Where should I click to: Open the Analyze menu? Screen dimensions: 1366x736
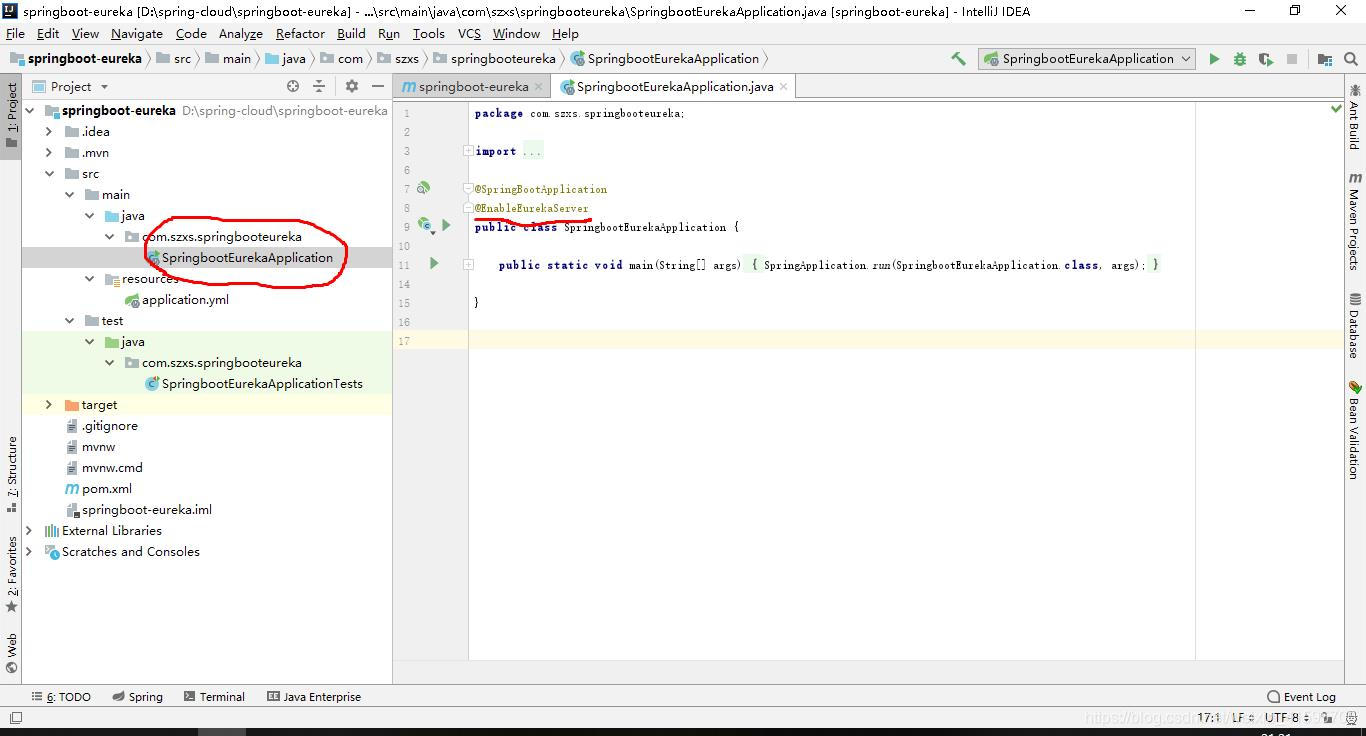click(241, 33)
